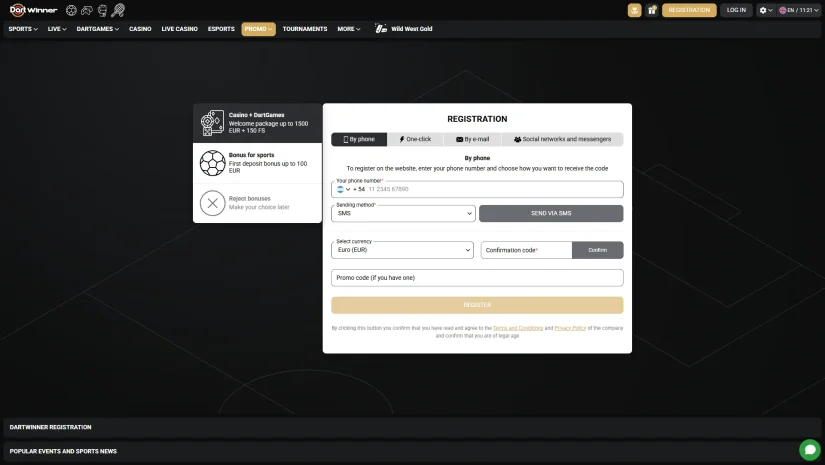Image resolution: width=825 pixels, height=465 pixels.
Task: Expand the PROMO menu
Action: click(x=258, y=29)
